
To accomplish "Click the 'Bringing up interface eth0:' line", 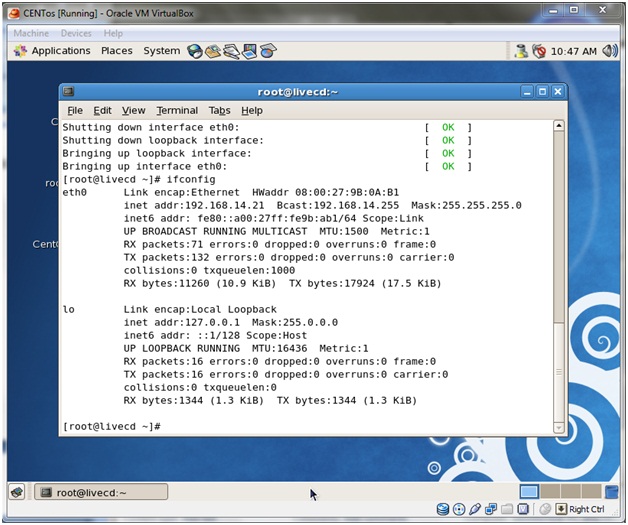I will (x=145, y=167).
